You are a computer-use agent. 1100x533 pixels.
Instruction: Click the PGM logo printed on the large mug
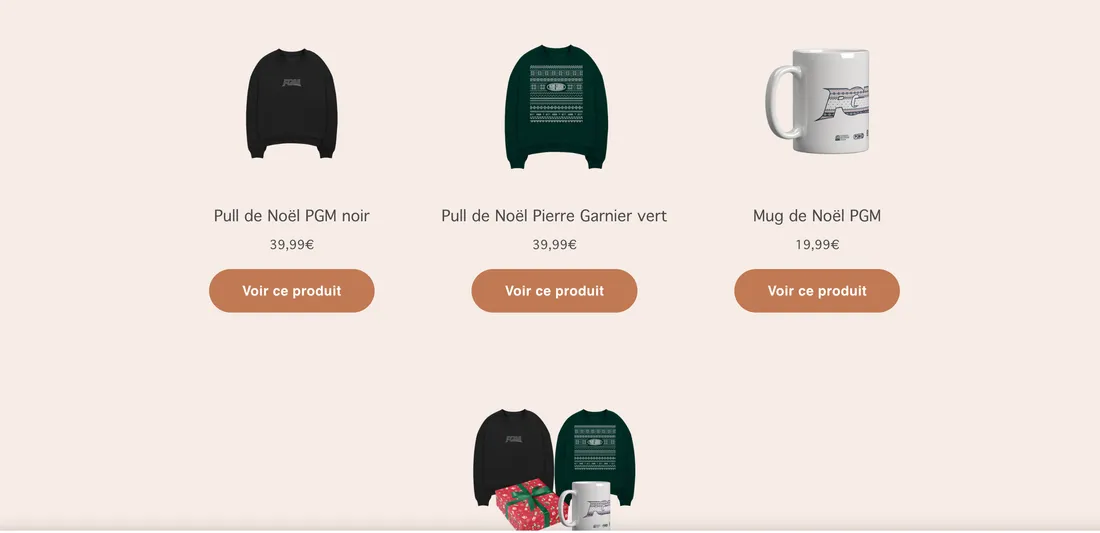tap(842, 105)
